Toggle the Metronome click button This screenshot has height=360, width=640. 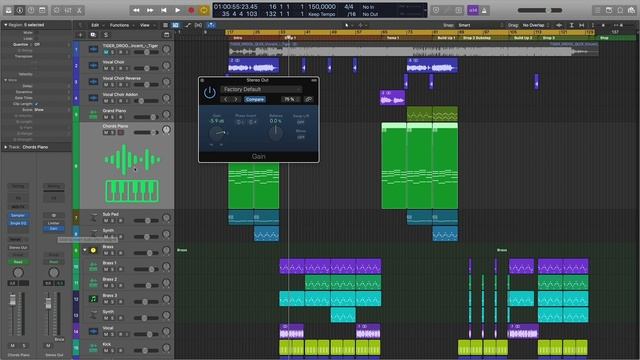coord(484,10)
